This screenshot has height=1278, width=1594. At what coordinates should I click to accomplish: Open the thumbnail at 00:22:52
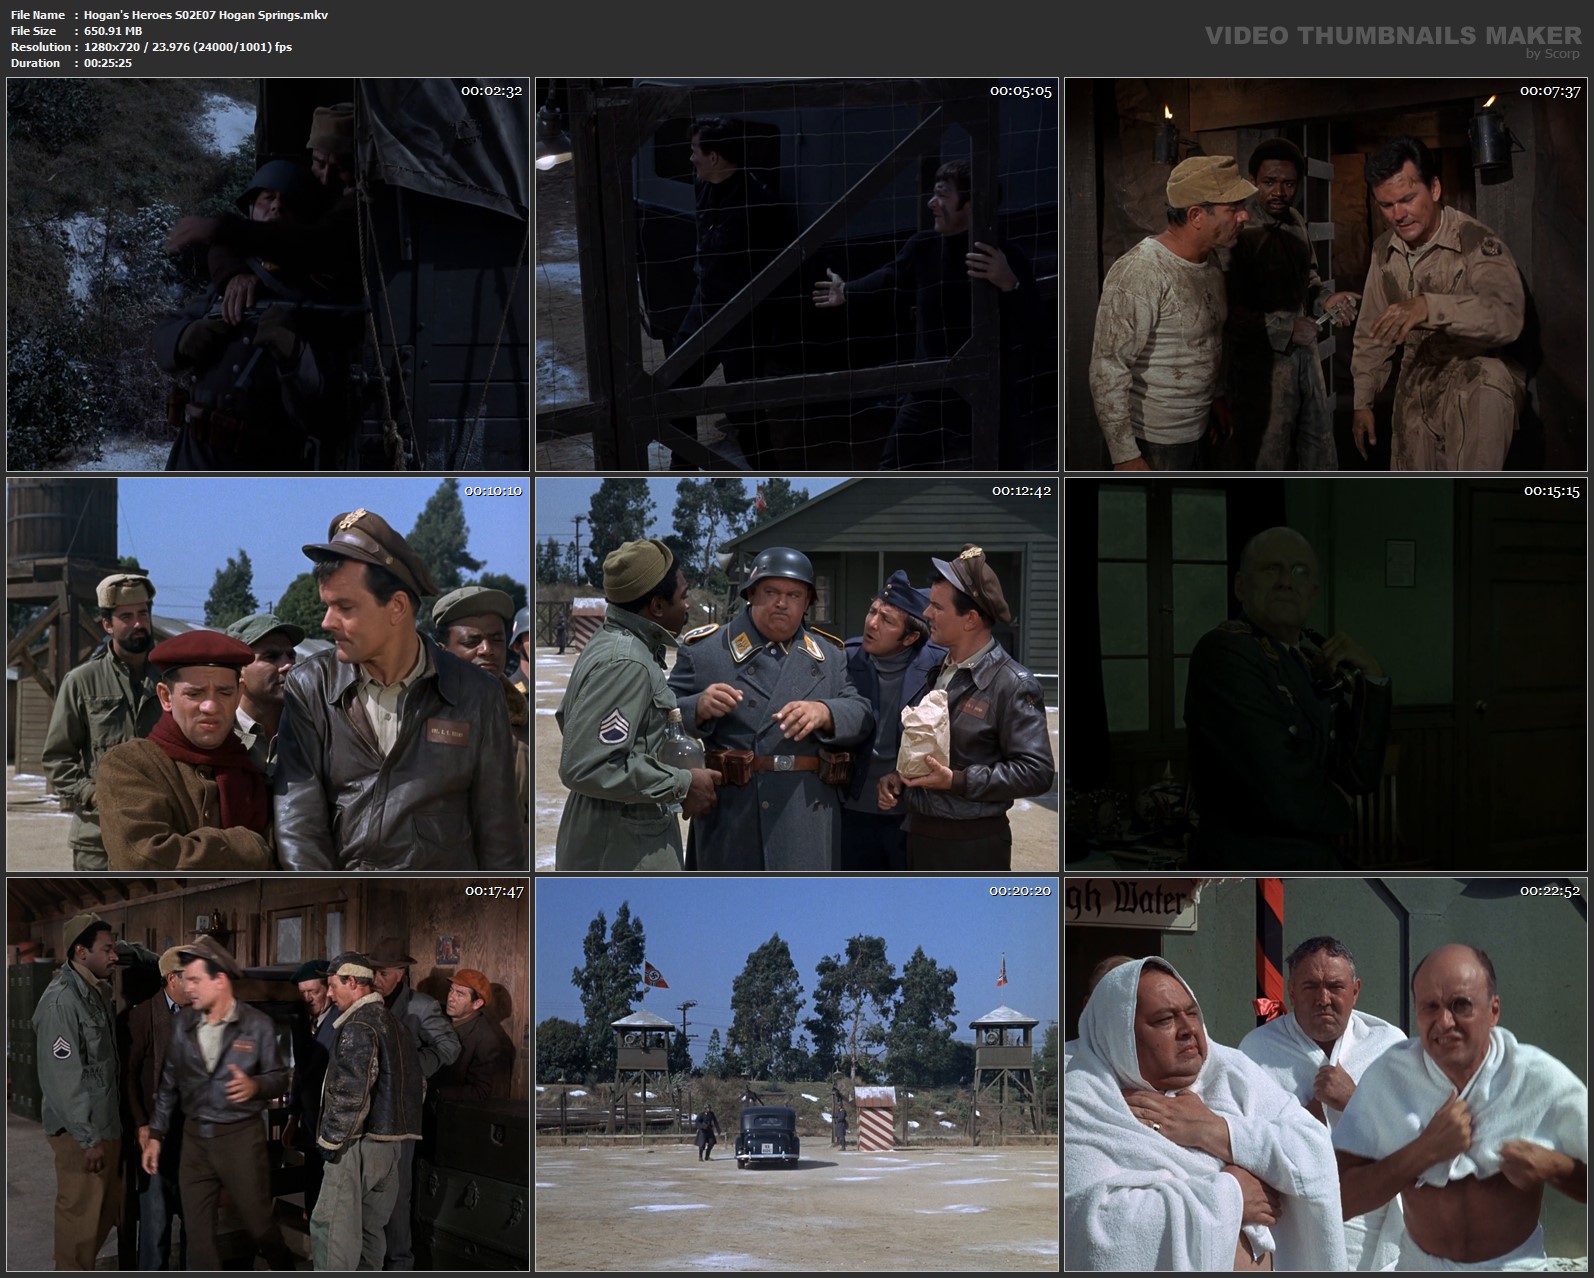[x=1326, y=1075]
